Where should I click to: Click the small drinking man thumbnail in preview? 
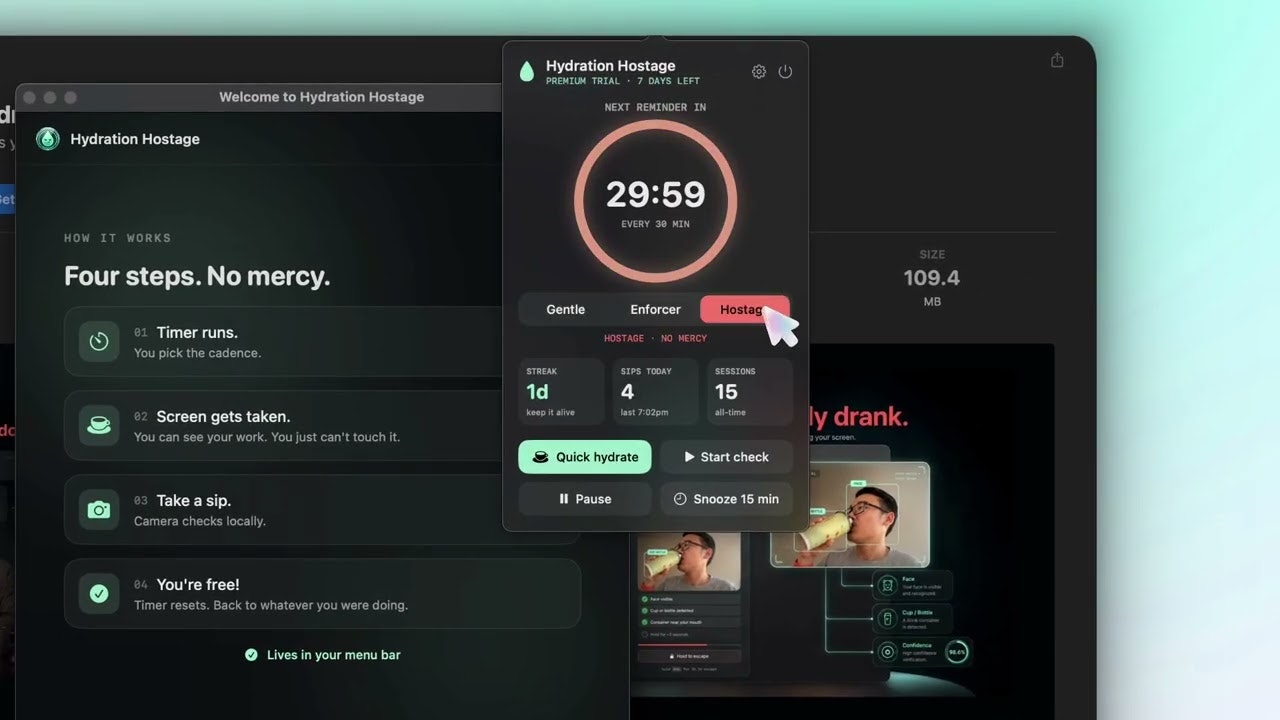click(x=689, y=559)
